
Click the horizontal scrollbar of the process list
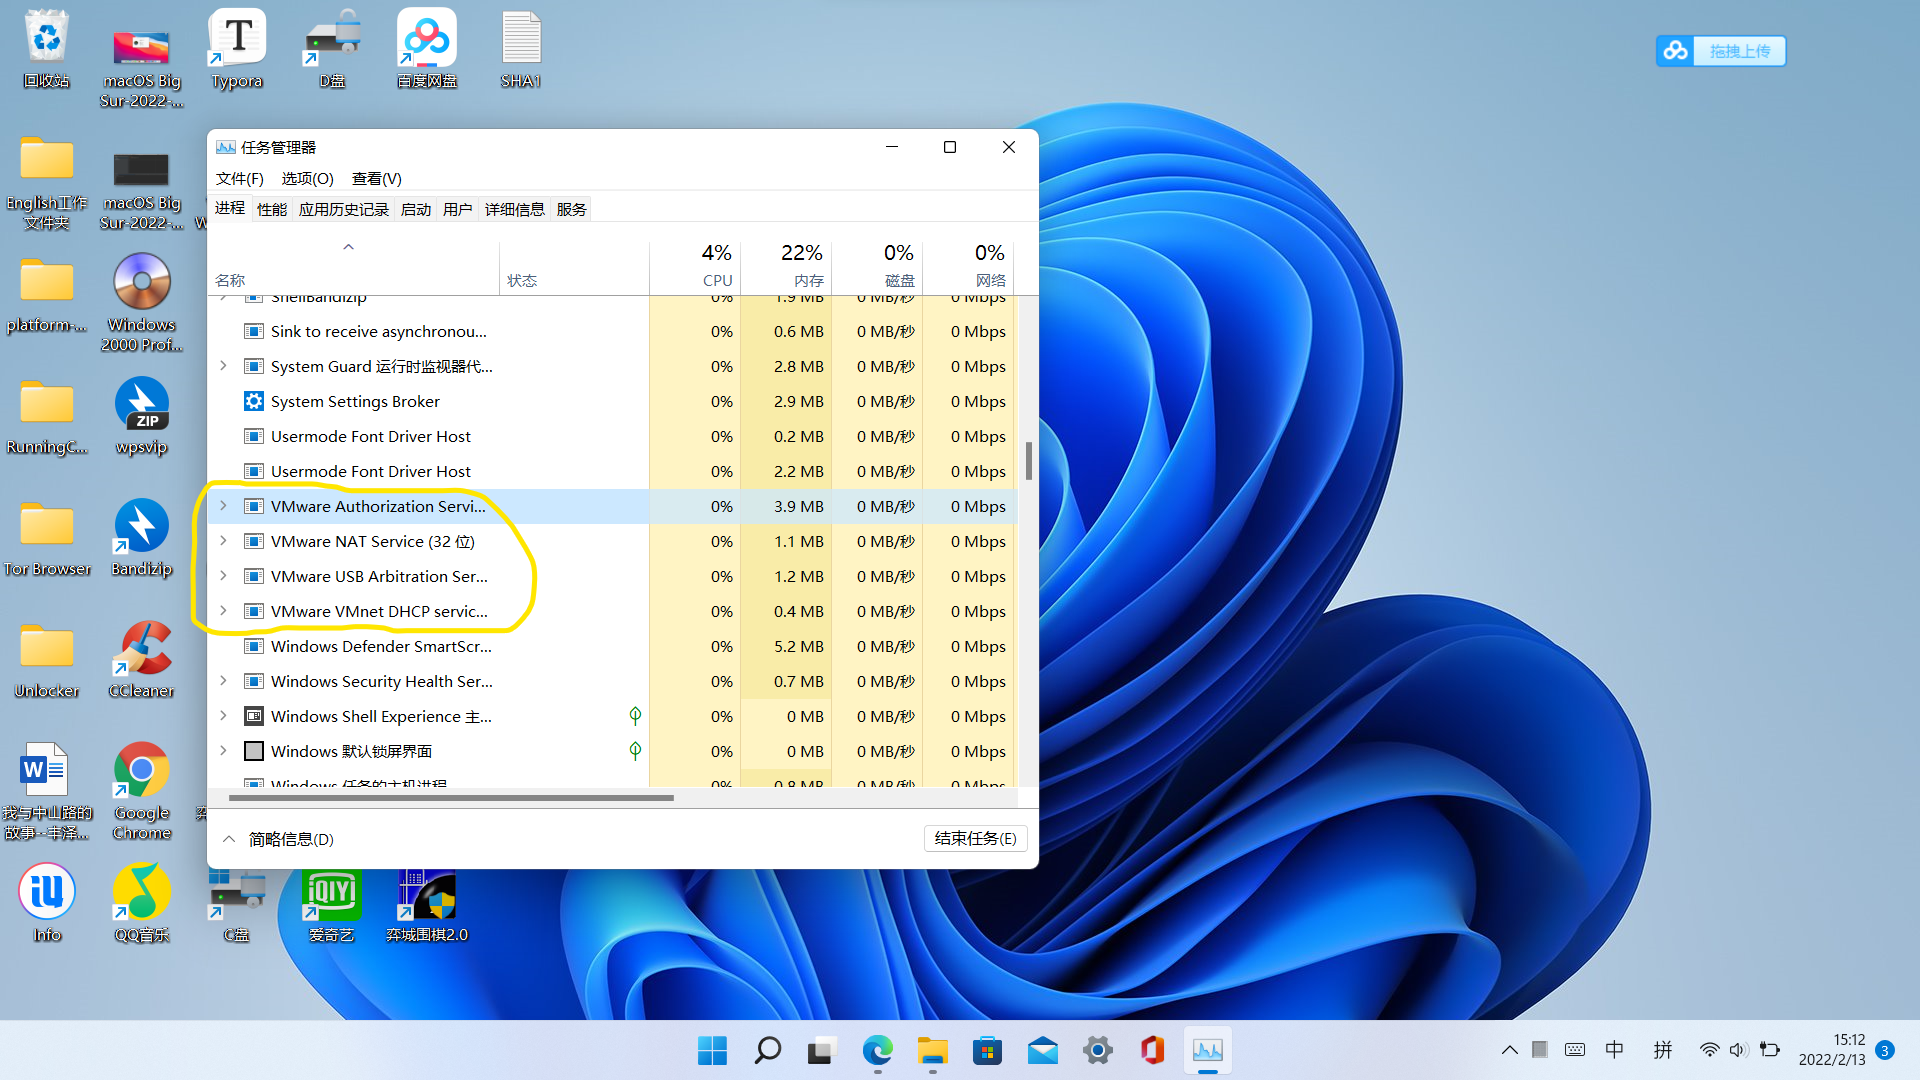450,798
